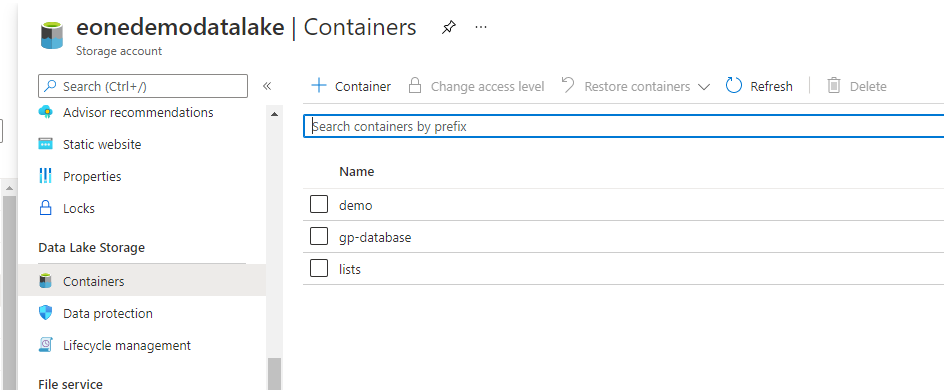Select Change access level text
Image resolution: width=944 pixels, height=390 pixels.
coord(488,87)
